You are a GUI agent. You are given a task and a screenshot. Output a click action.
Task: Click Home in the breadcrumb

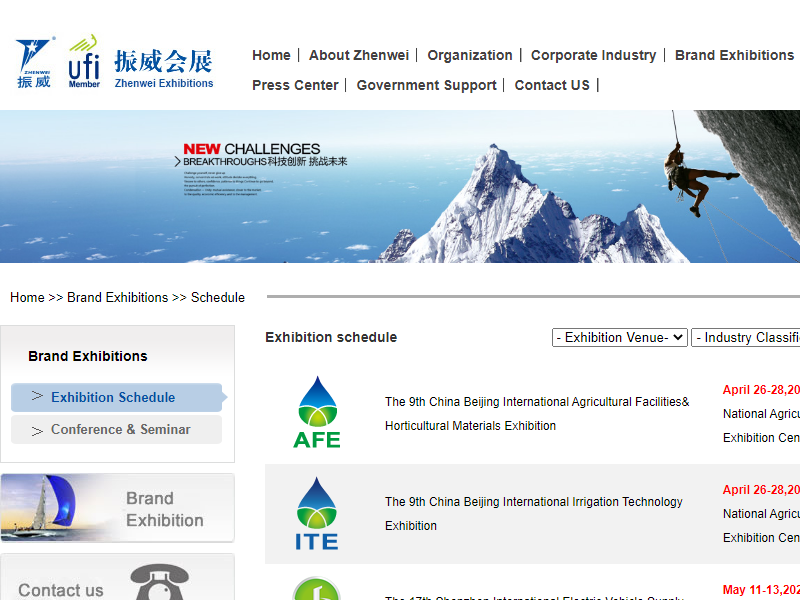[x=27, y=297]
